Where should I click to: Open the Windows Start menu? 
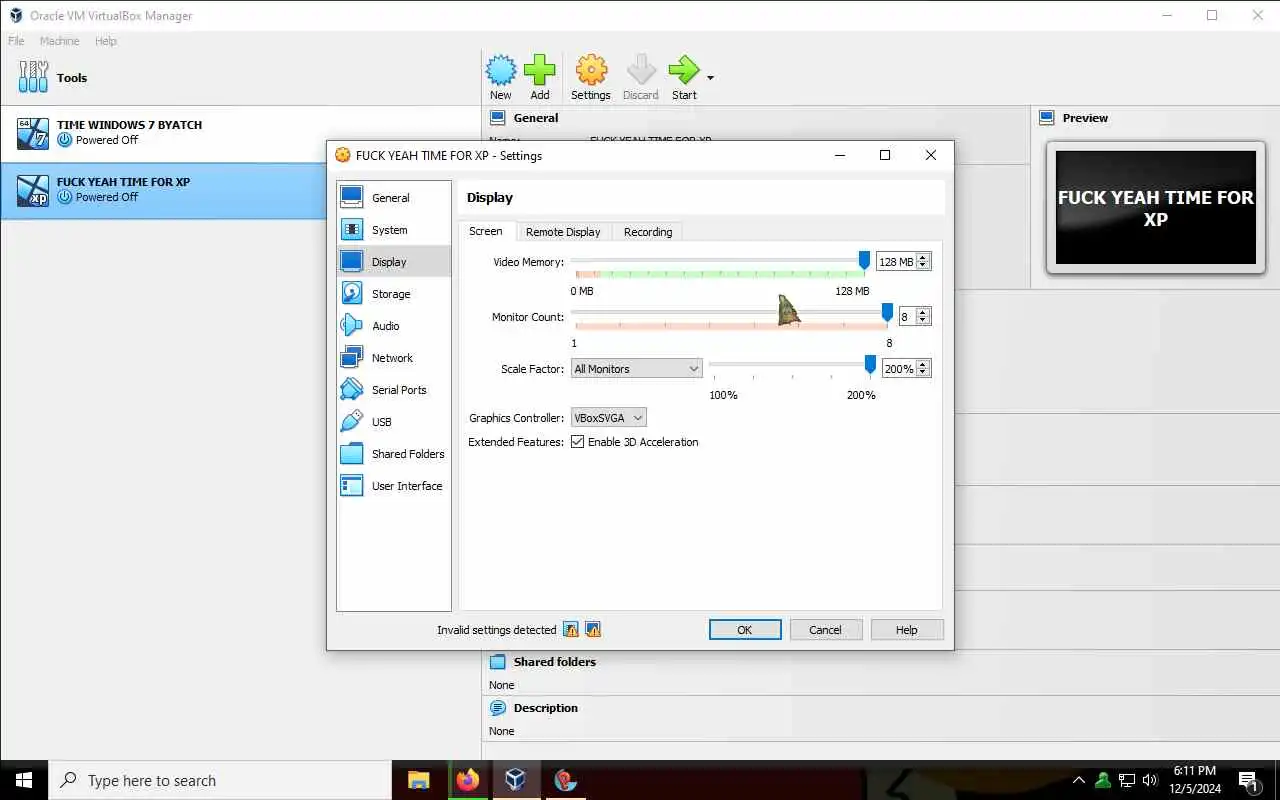pyautogui.click(x=24, y=780)
